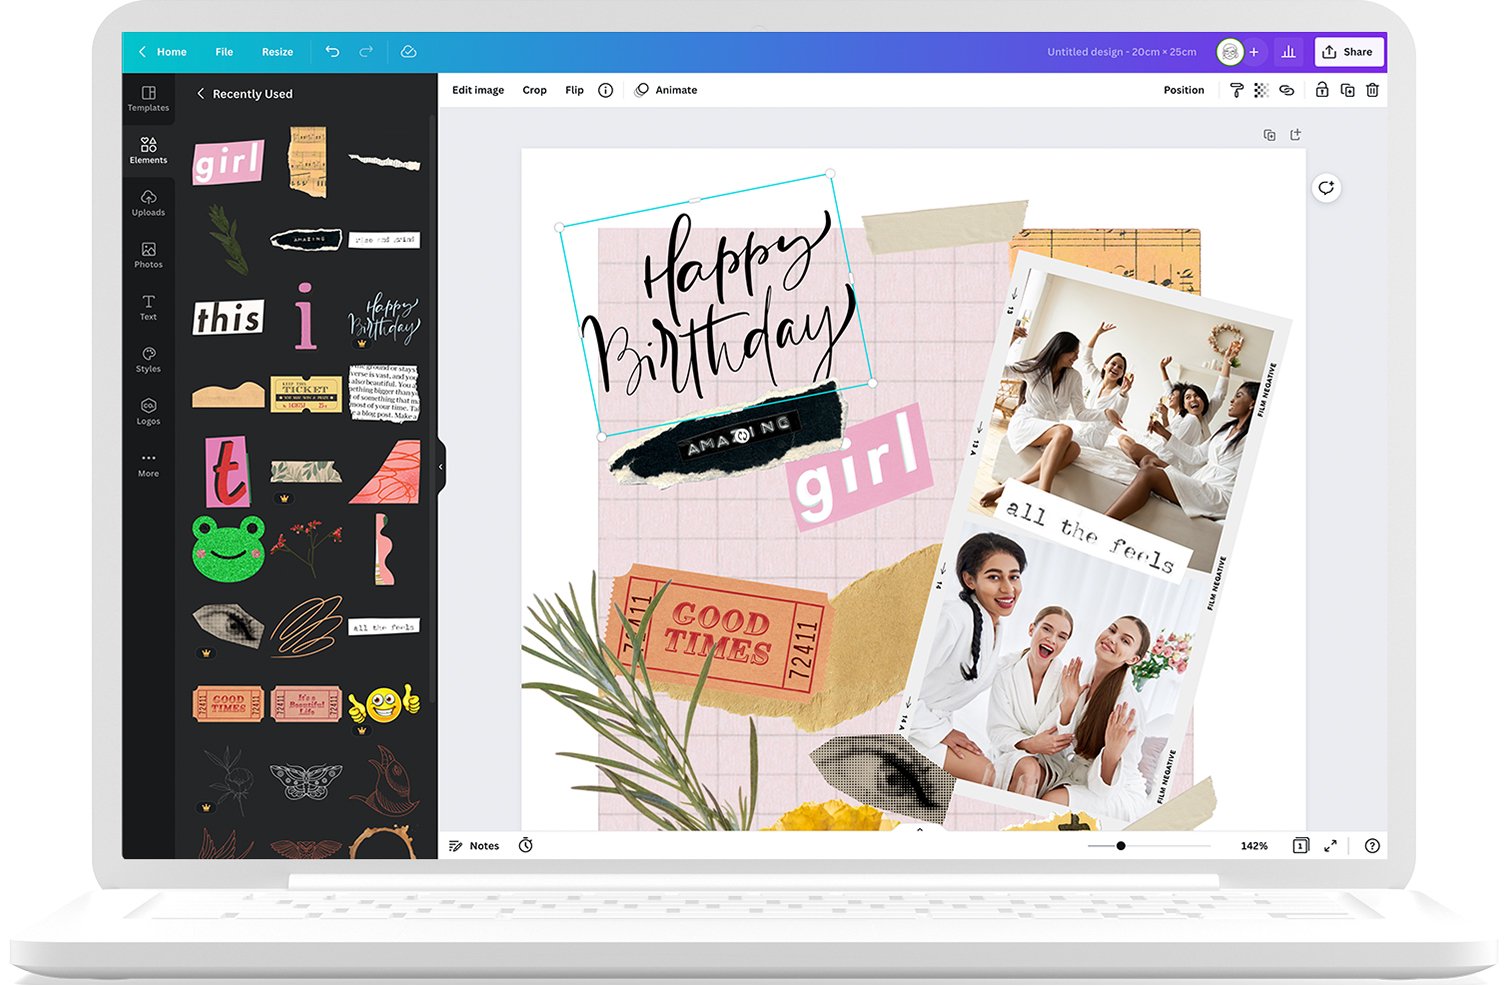The image size is (1508, 986).
Task: Expand the hidden elements row arrow
Action: pyautogui.click(x=919, y=830)
